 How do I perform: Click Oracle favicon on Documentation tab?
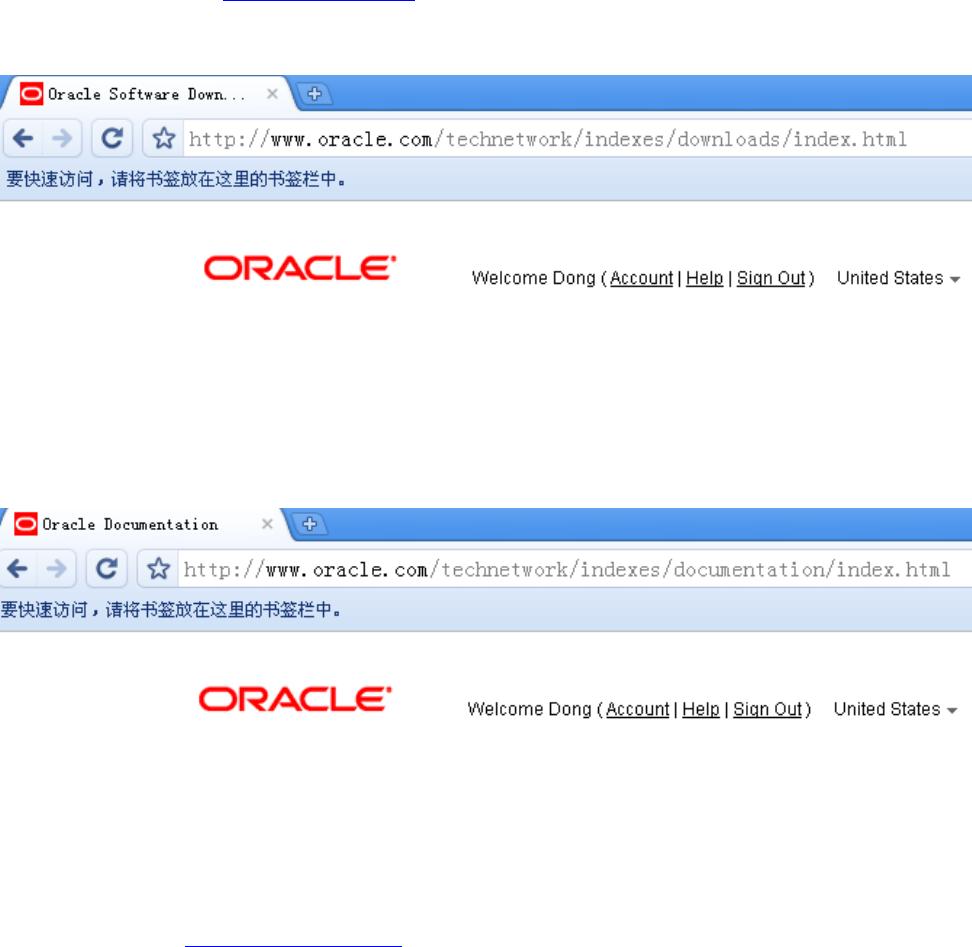click(x=25, y=524)
